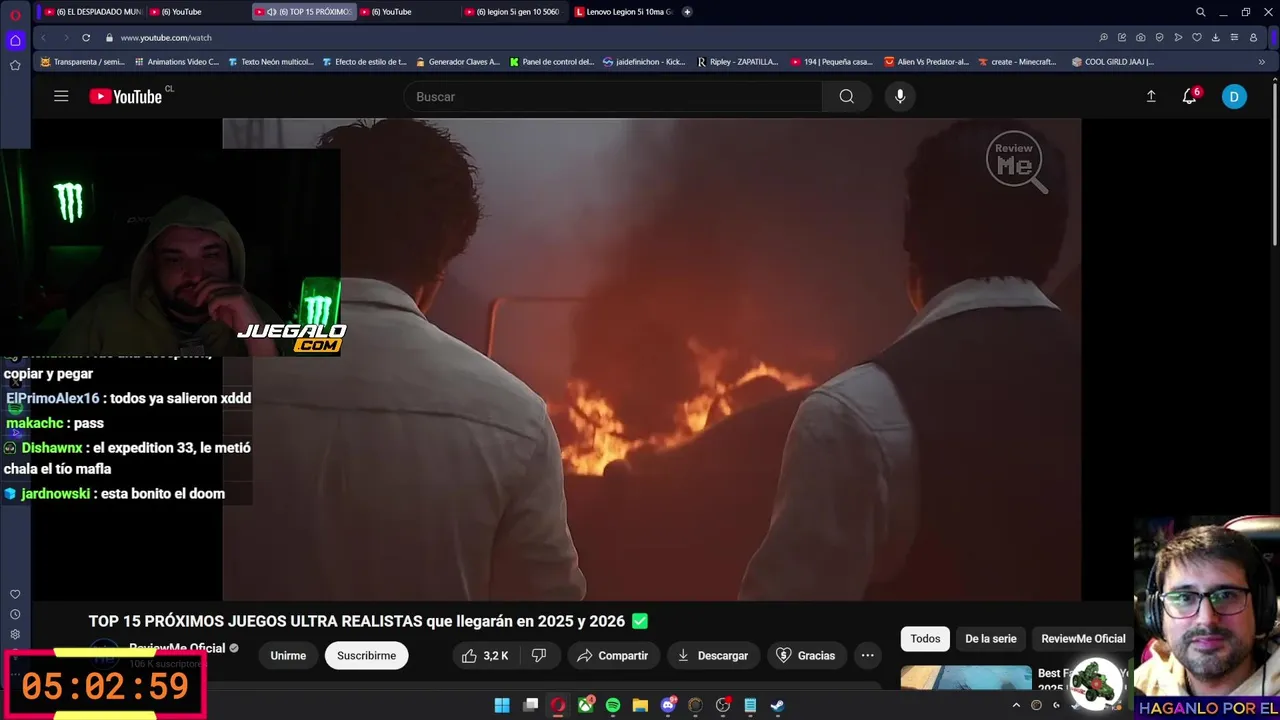
Task: Open 'COOL GIRLD JAAJ' bookmark
Action: [x=1112, y=61]
